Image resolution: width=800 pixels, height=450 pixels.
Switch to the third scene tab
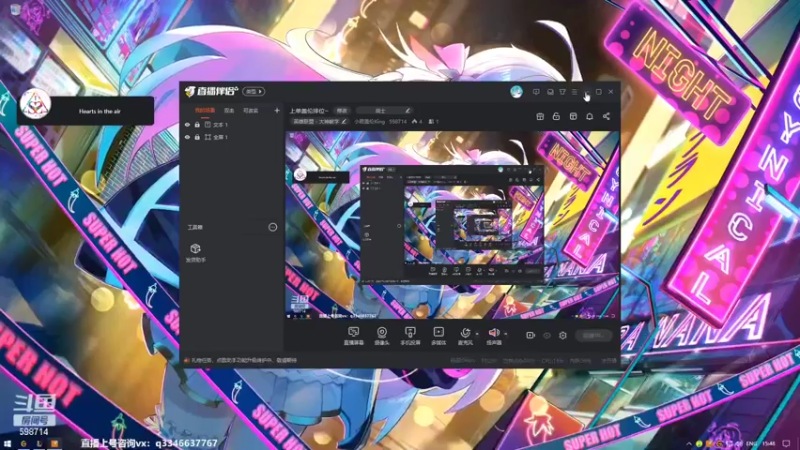251,111
